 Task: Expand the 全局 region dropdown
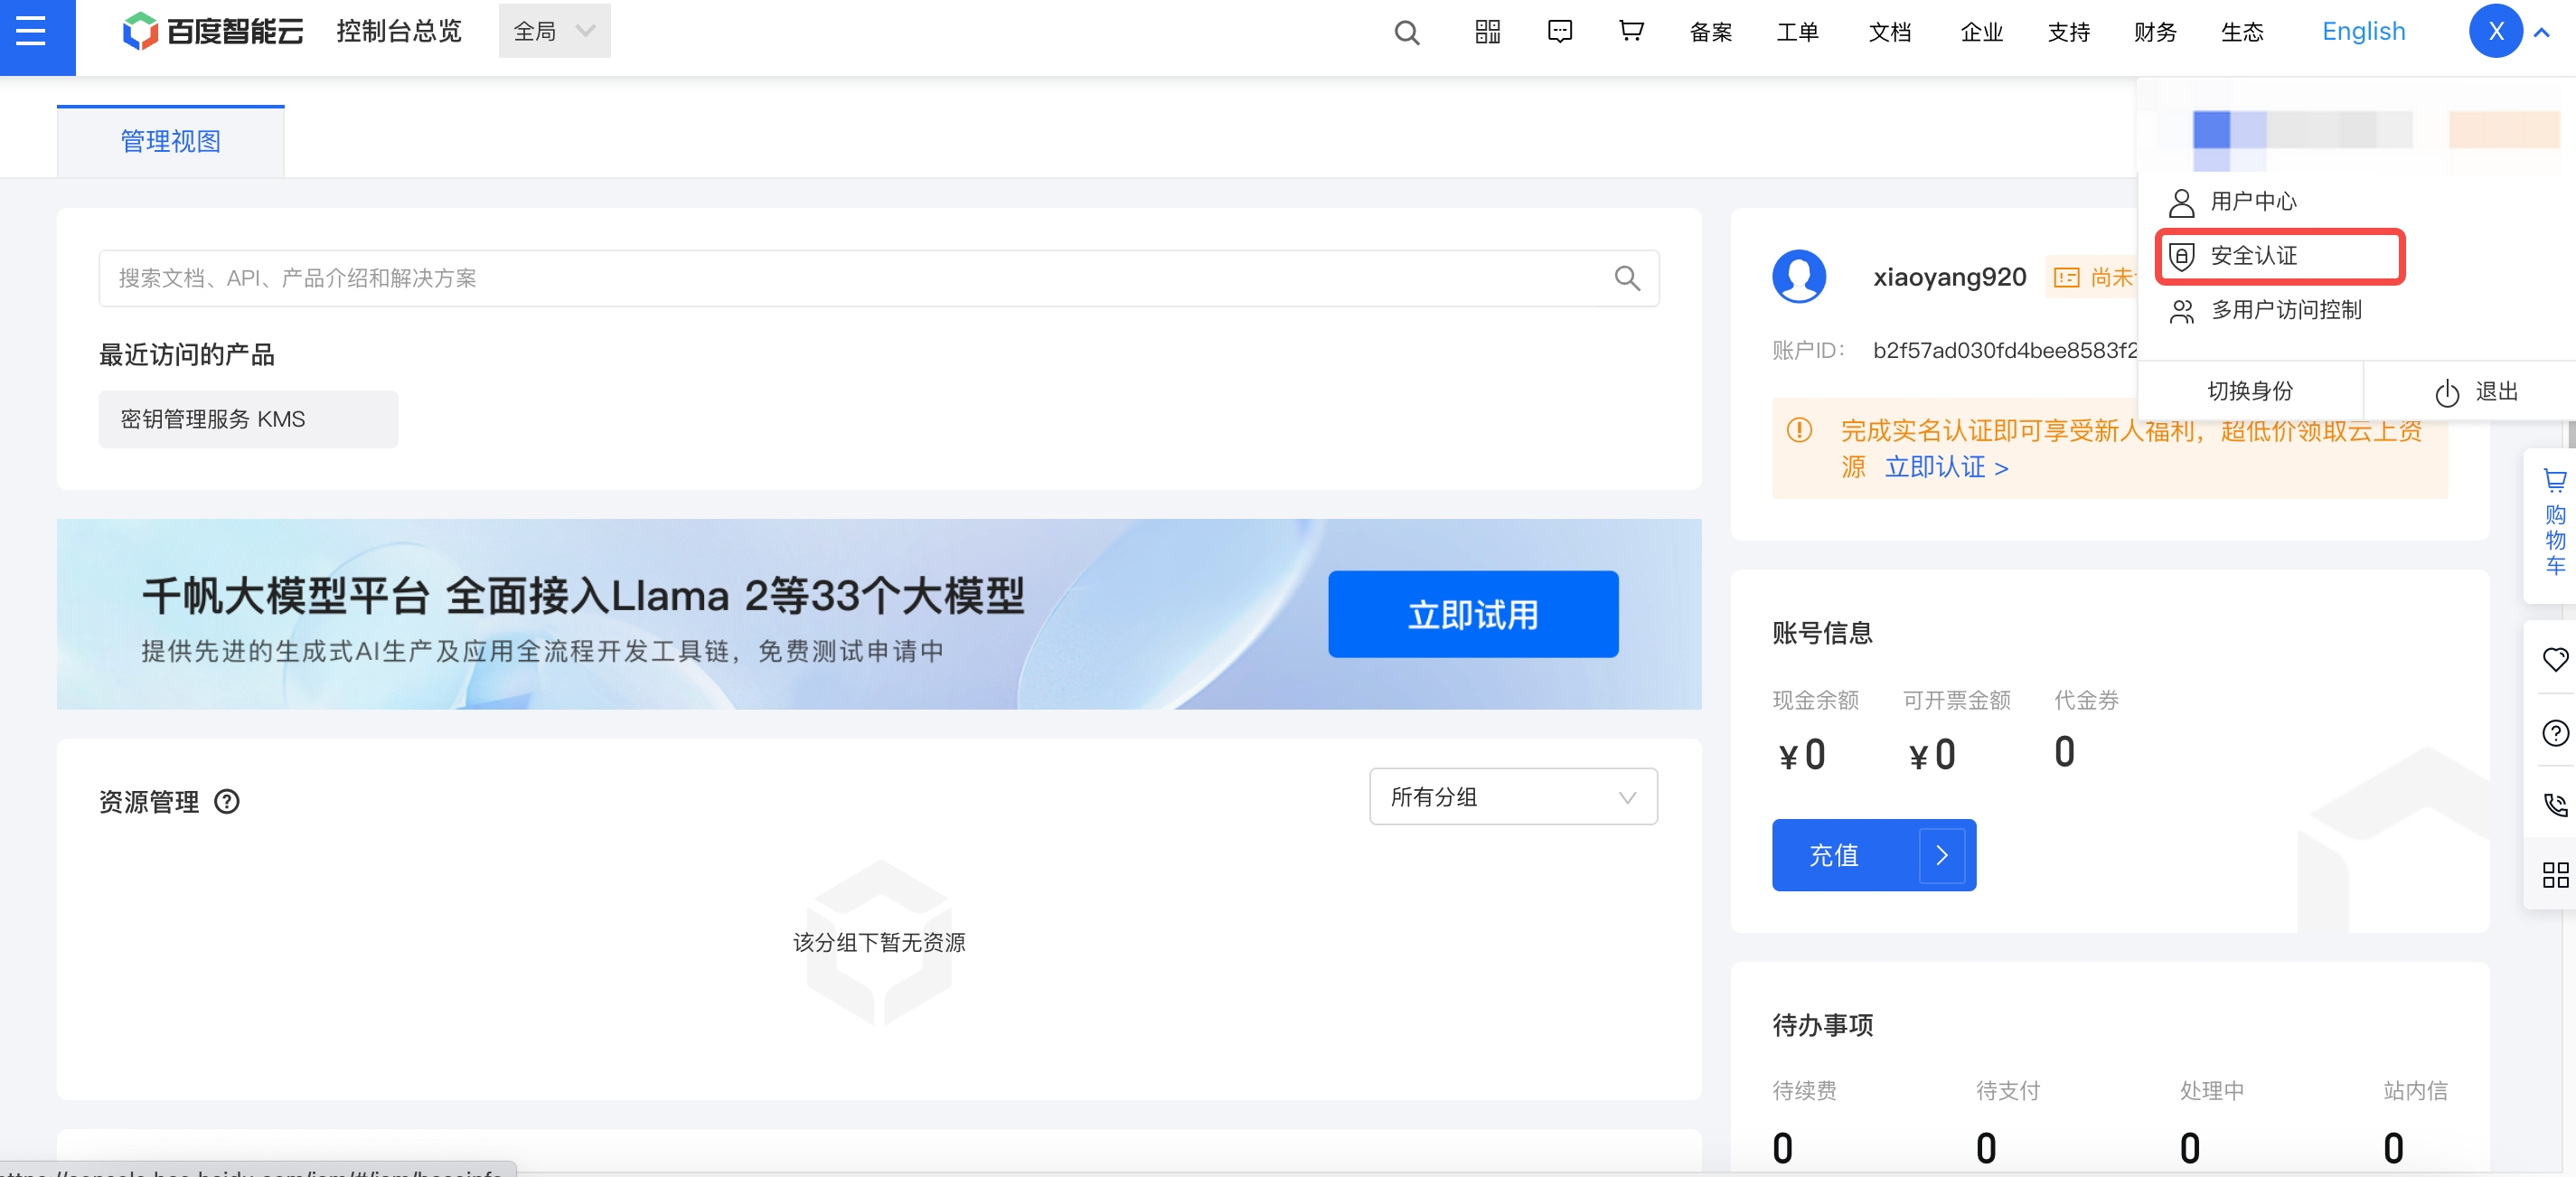click(554, 32)
